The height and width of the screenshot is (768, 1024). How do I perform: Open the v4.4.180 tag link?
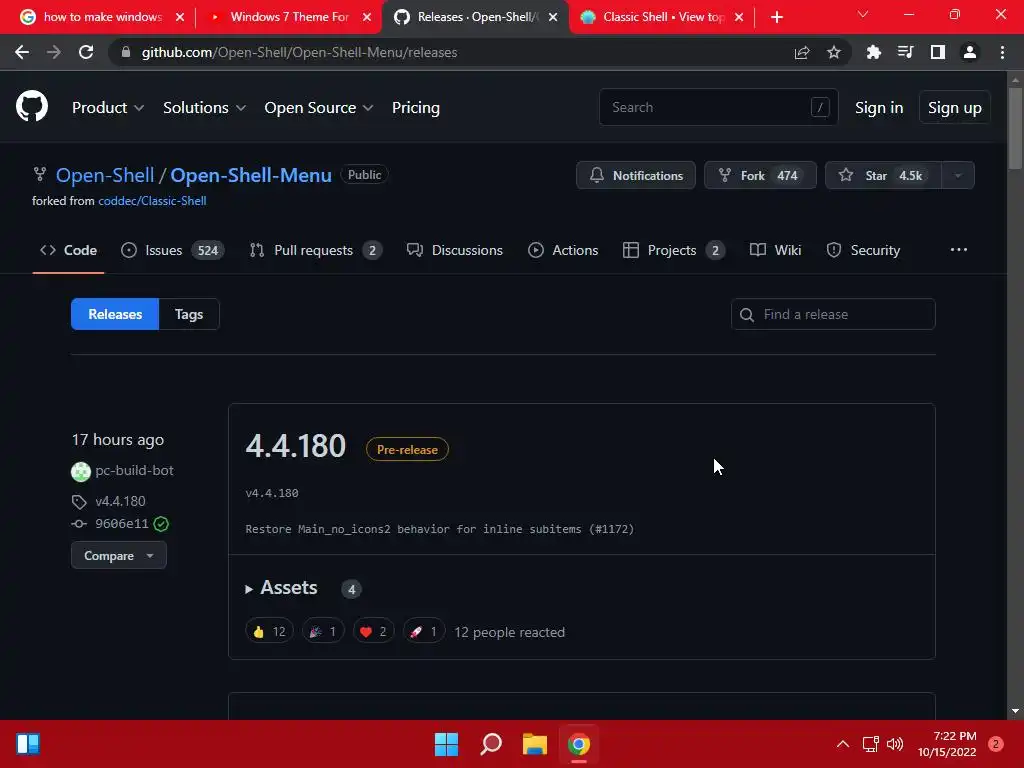[120, 501]
